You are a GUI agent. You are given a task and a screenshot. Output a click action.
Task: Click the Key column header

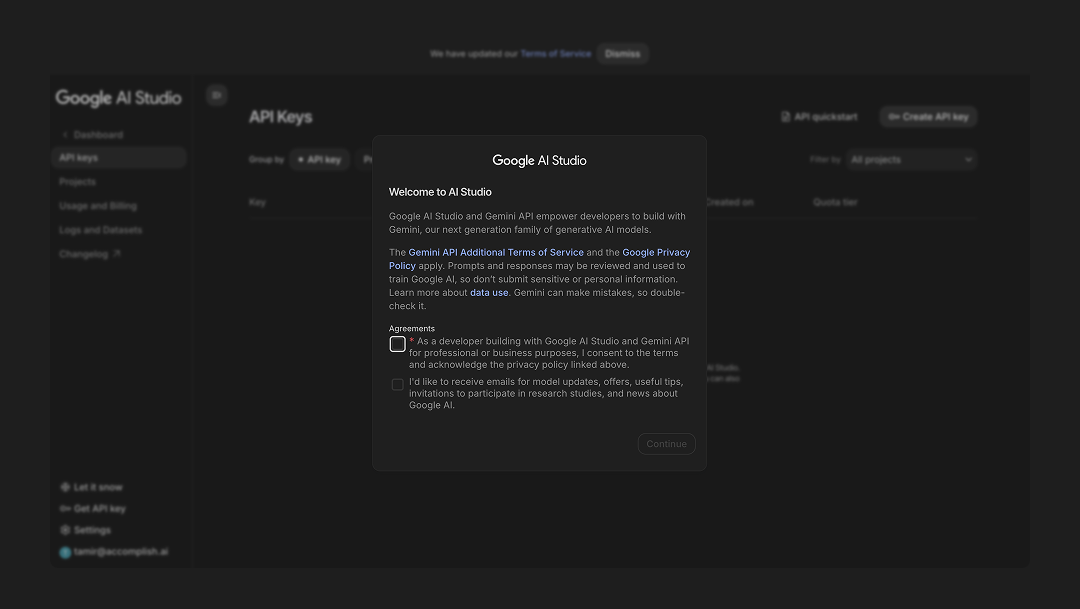258,203
